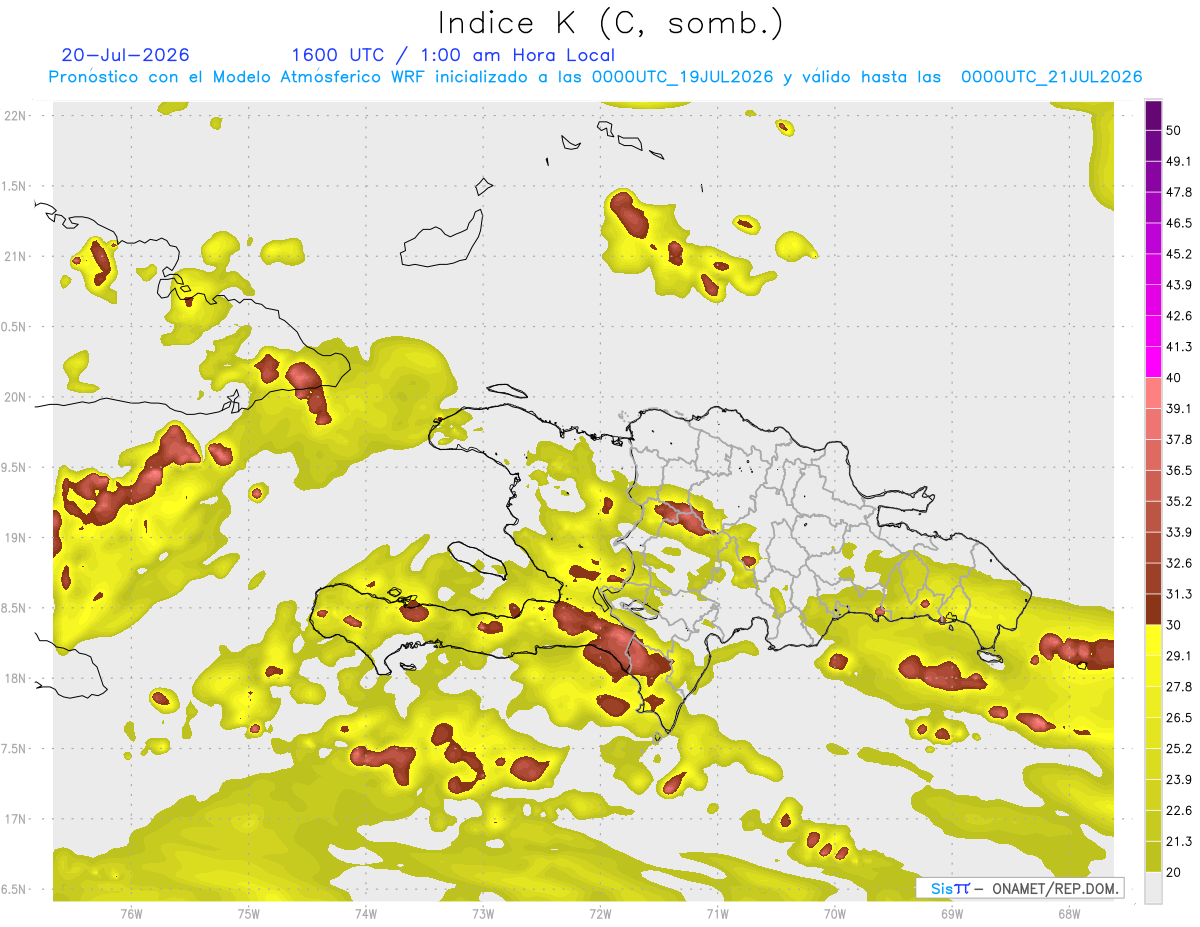Pick the magenta swatch between 40 and 41.3
This screenshot has width=1200, height=927.
pyautogui.click(x=1153, y=362)
